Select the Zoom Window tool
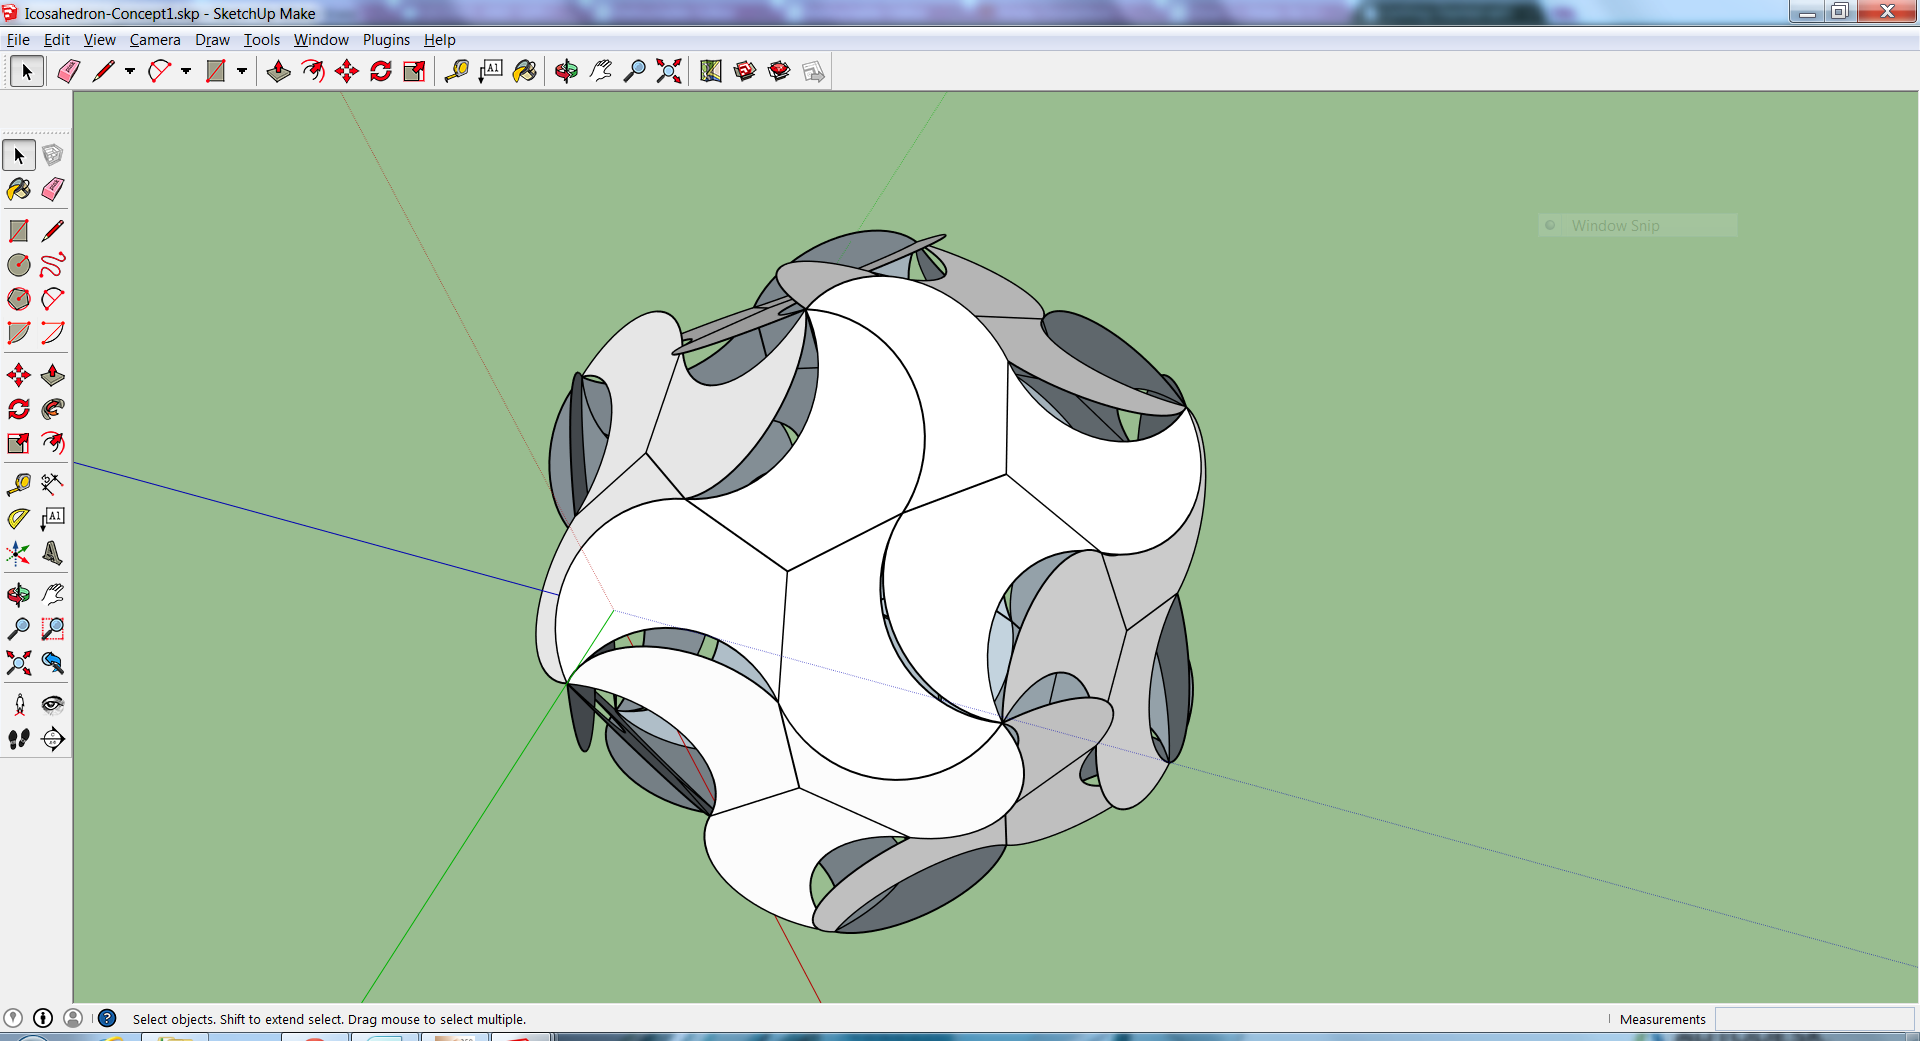This screenshot has height=1041, width=1920. click(x=53, y=629)
